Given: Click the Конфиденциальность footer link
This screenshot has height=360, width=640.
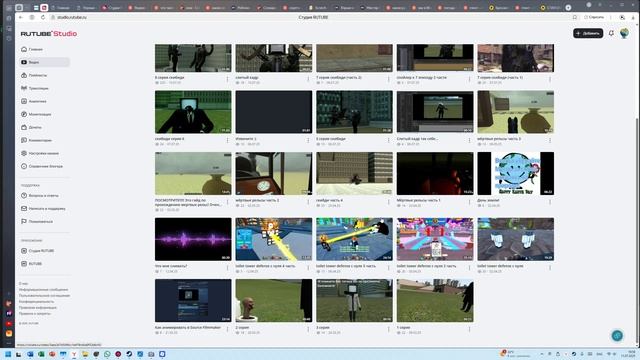Looking at the screenshot, I should pyautogui.click(x=36, y=302).
